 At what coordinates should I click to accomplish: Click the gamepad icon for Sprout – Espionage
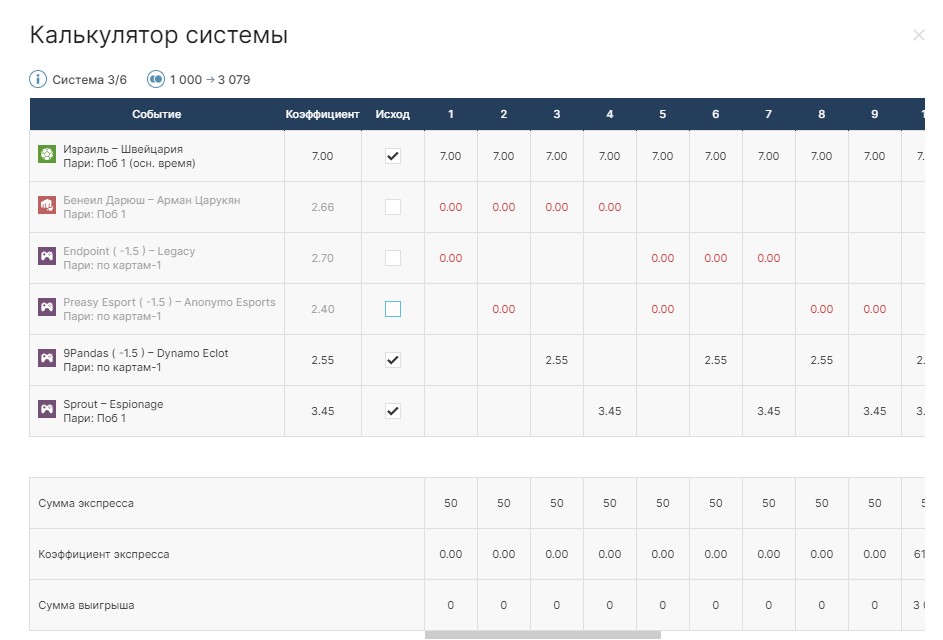pos(47,410)
